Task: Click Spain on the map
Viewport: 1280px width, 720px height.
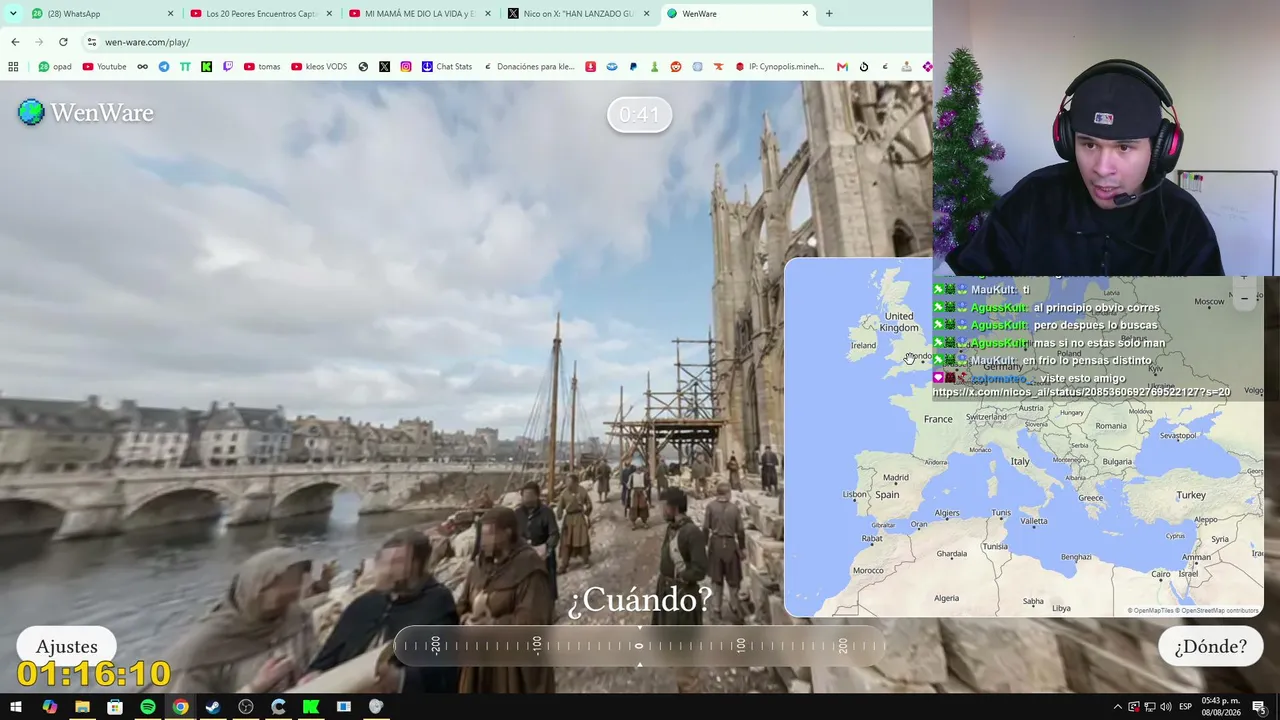Action: point(887,495)
